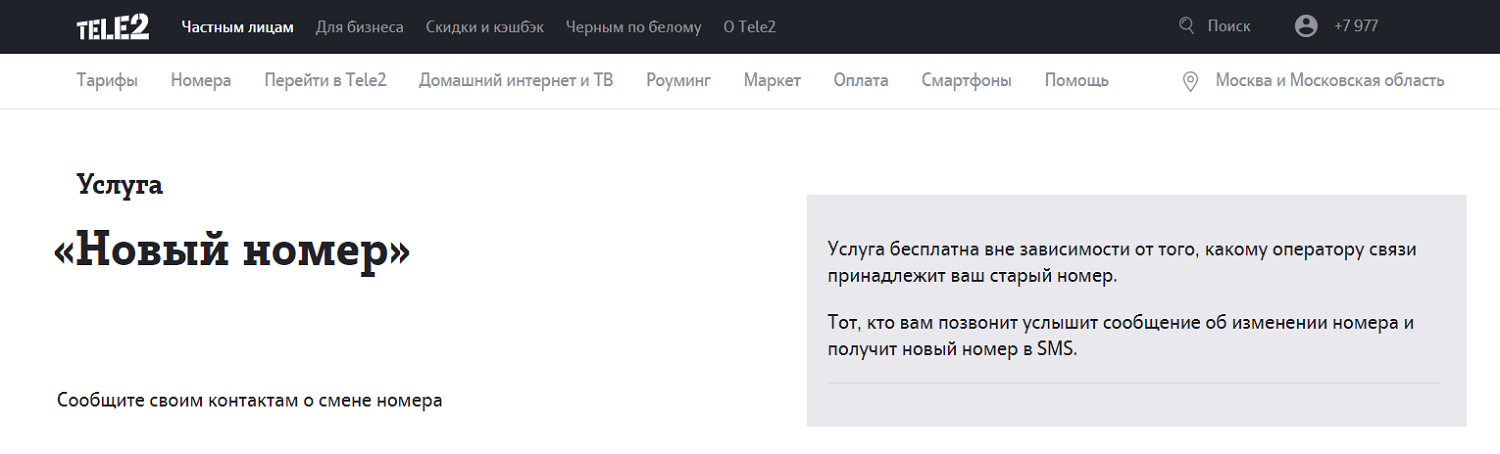Click text Сообщите своим контактам о смене номера

point(250,401)
